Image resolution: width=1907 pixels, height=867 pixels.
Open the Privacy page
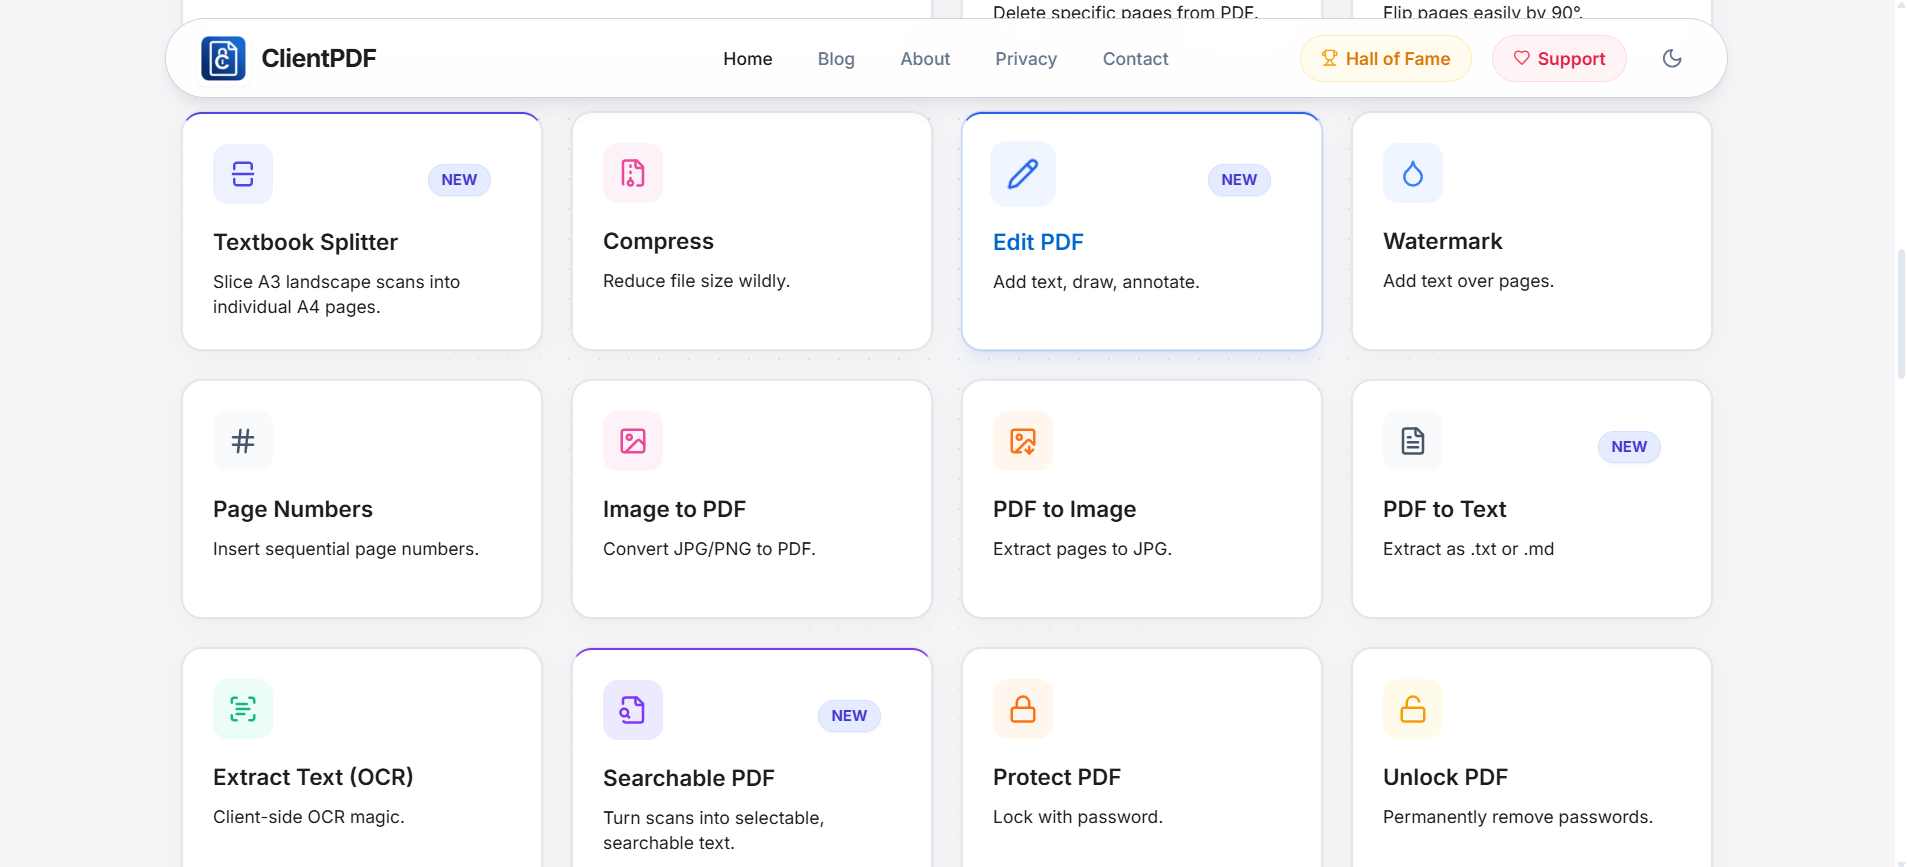pos(1026,59)
